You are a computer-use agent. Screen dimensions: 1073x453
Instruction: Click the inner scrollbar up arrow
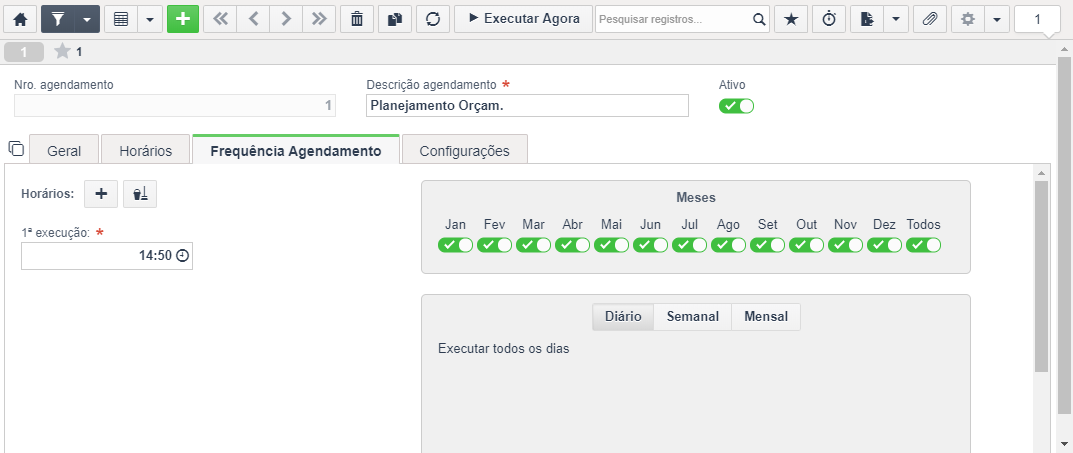pos(1041,172)
